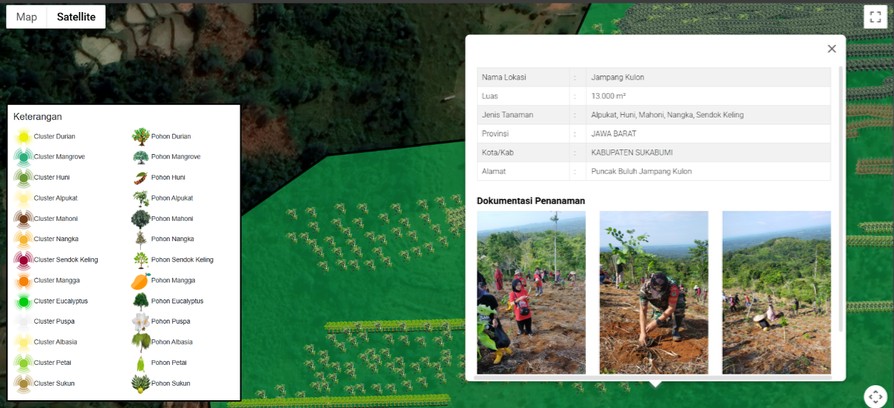Click the Cluster Mangrove legend icon
Image resolution: width=894 pixels, height=408 pixels.
23,157
